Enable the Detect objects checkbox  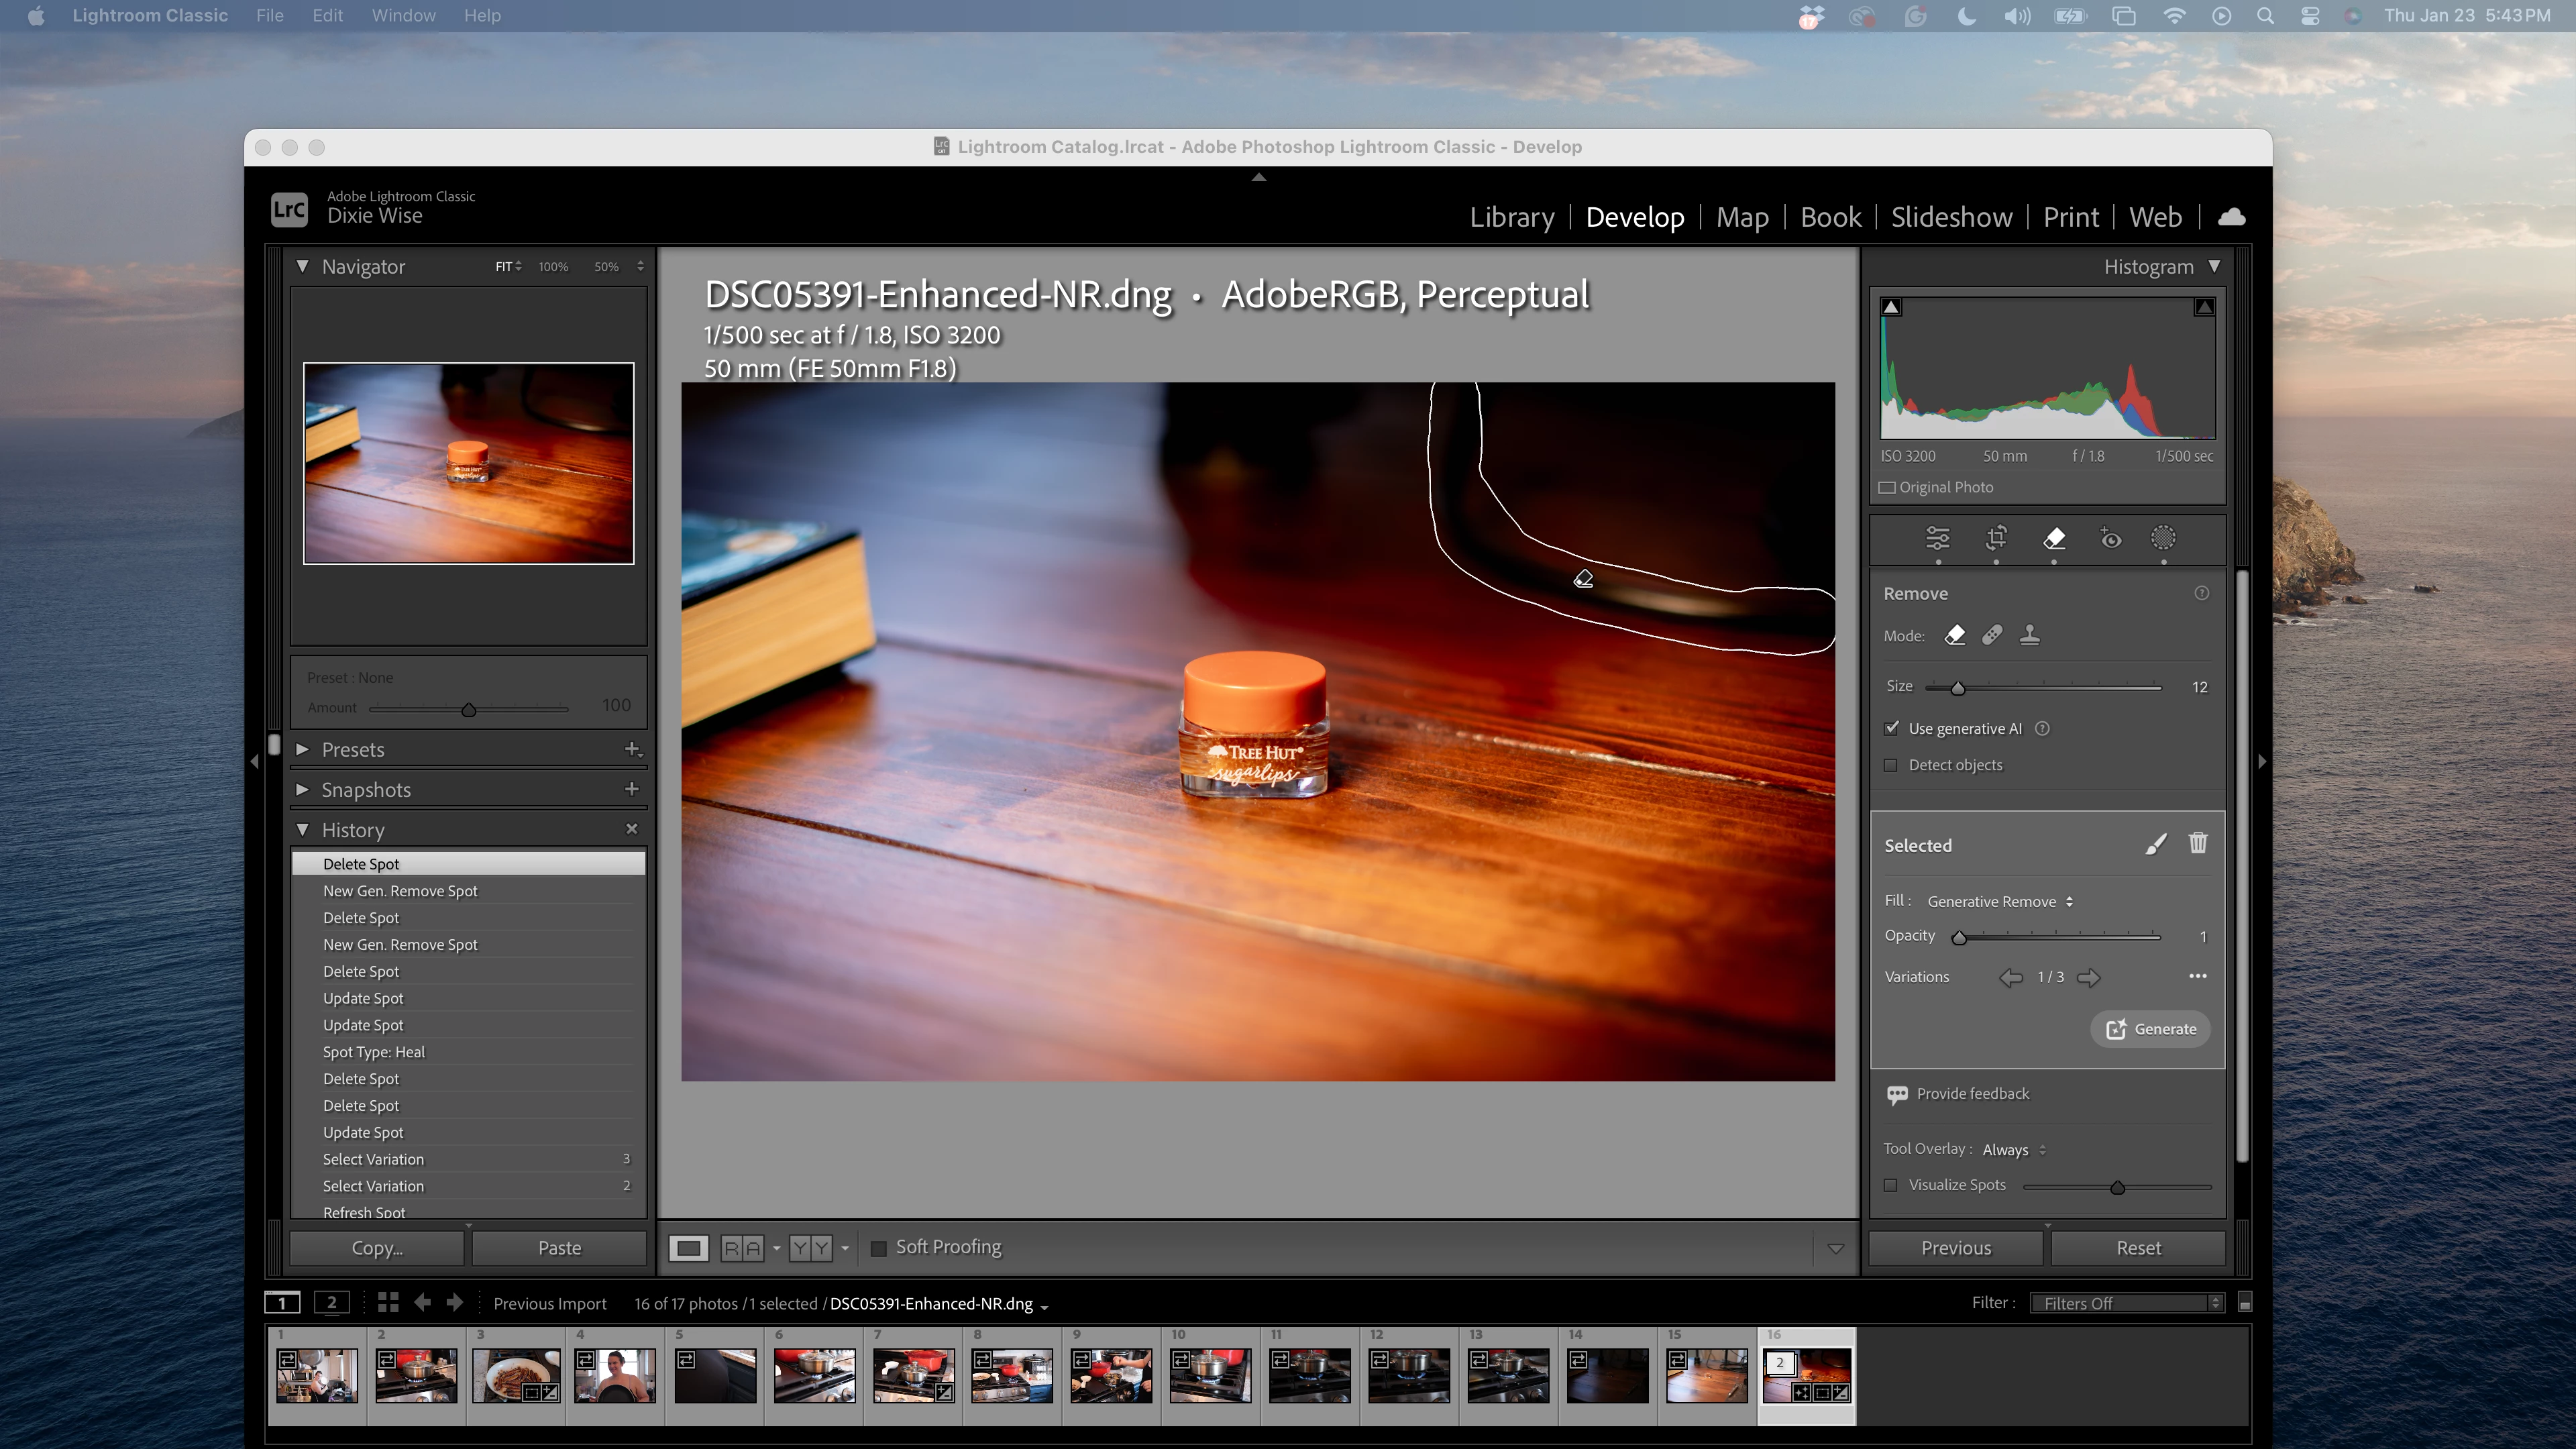(x=1891, y=765)
